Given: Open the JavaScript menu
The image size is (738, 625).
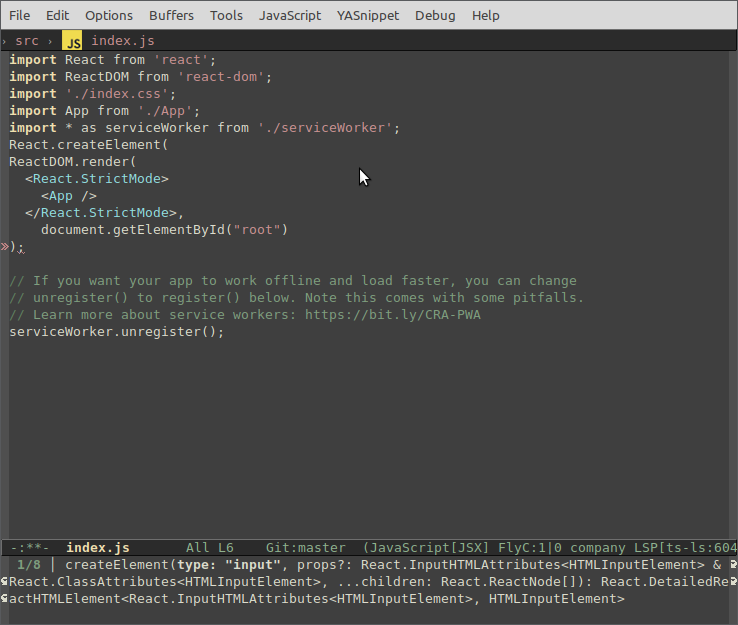Looking at the screenshot, I should tap(290, 15).
